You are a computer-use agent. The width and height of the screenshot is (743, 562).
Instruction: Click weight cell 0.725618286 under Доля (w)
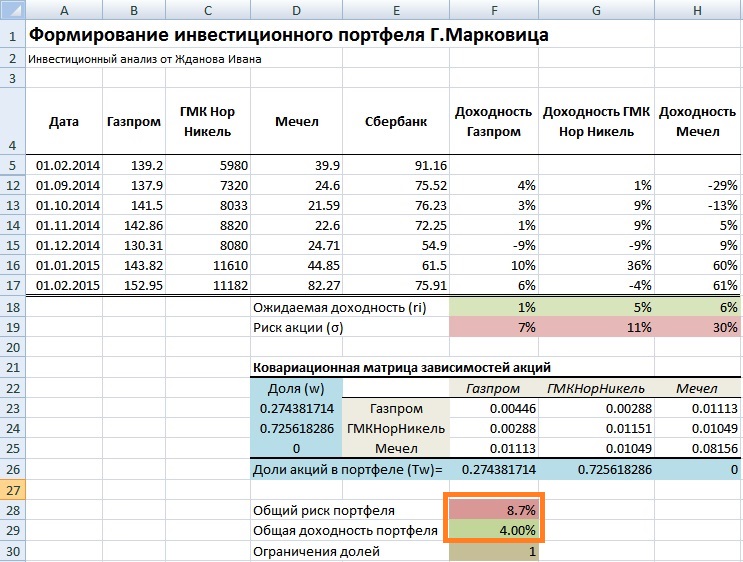(297, 428)
